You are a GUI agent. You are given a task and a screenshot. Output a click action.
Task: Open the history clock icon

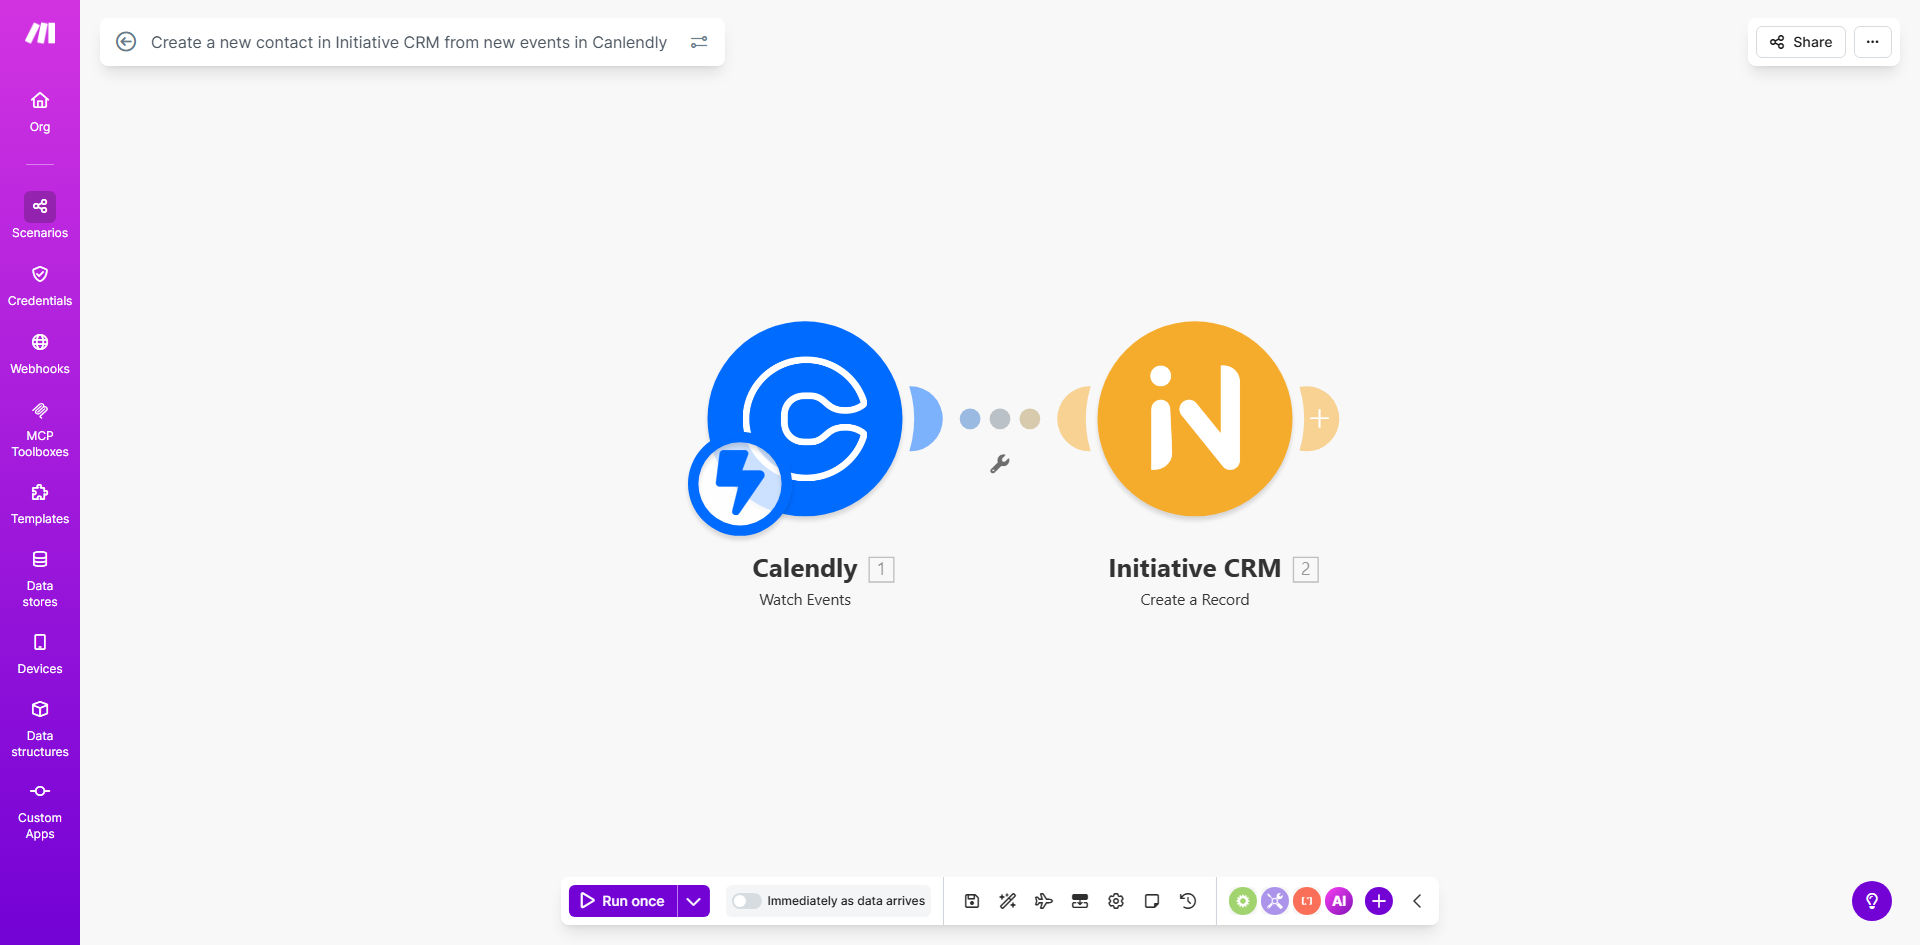(x=1188, y=901)
